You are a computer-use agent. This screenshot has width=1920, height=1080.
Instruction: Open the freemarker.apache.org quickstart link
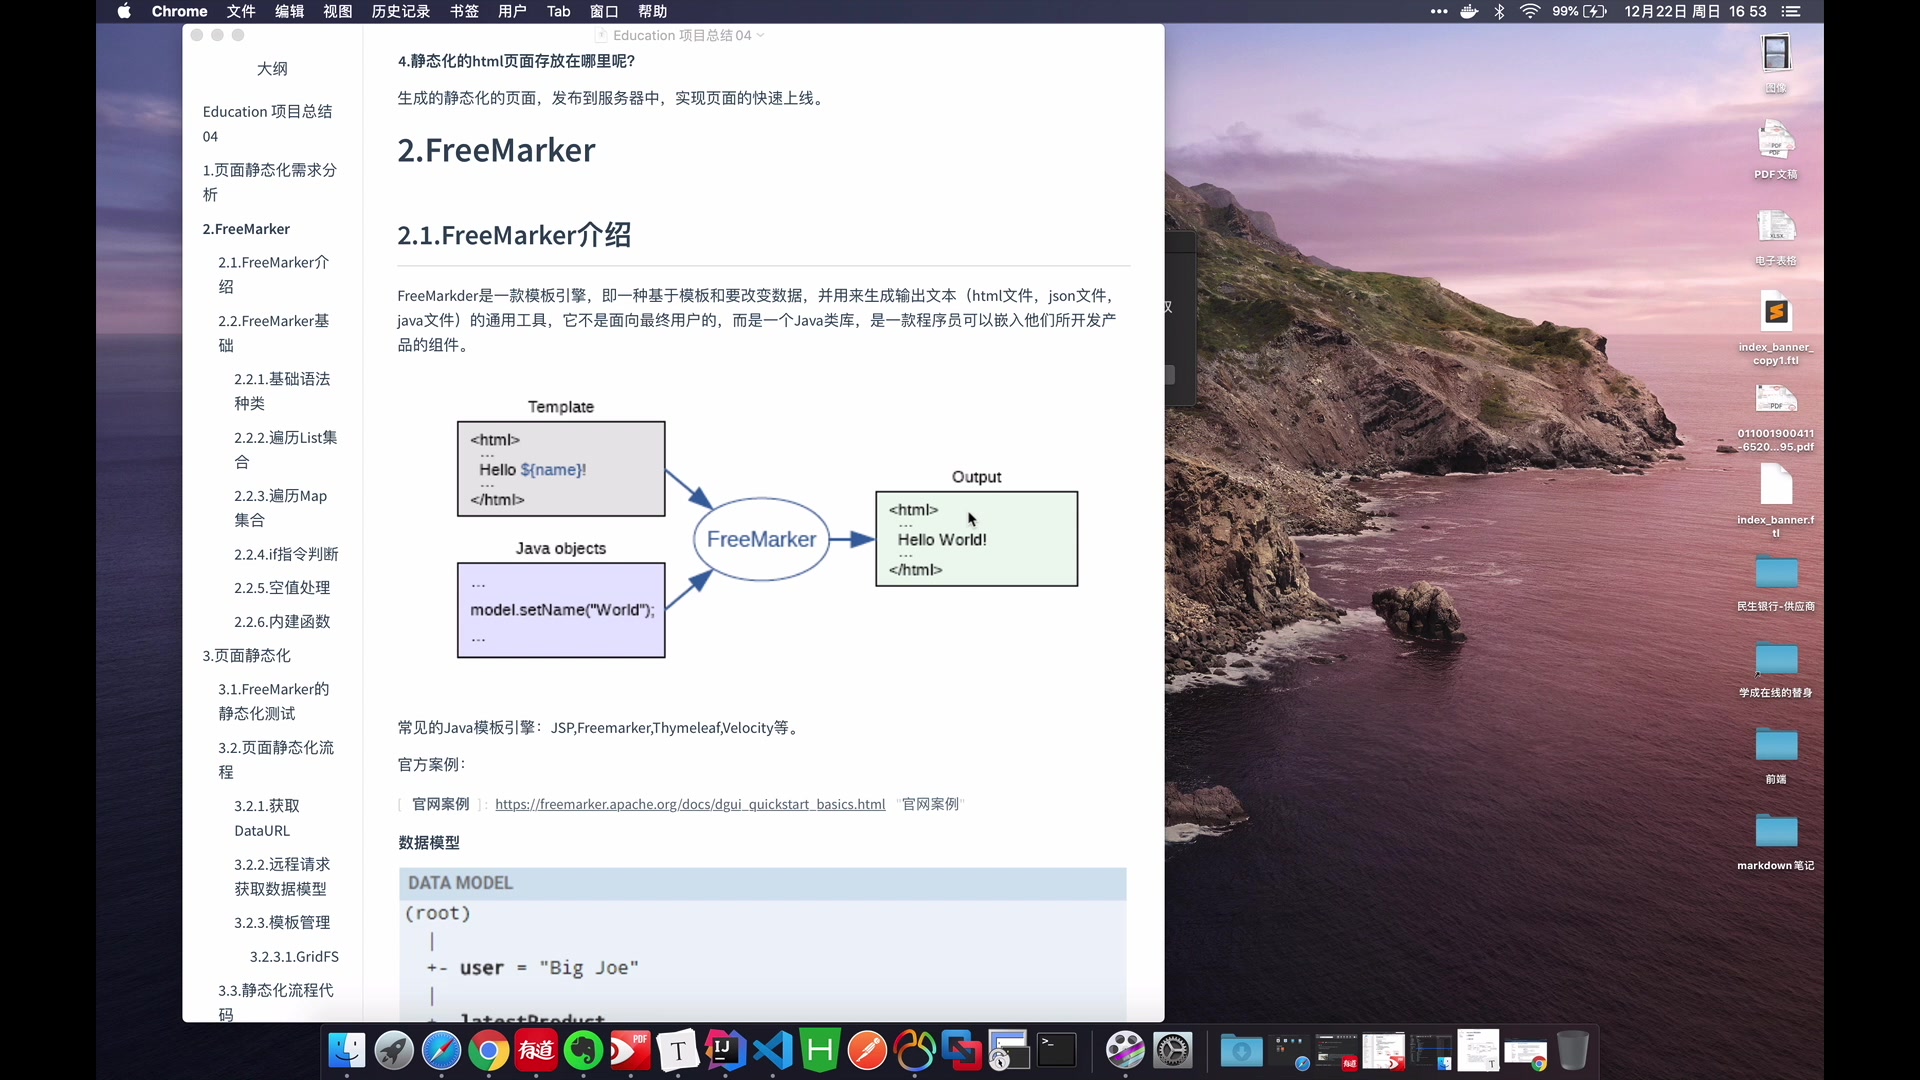point(690,804)
